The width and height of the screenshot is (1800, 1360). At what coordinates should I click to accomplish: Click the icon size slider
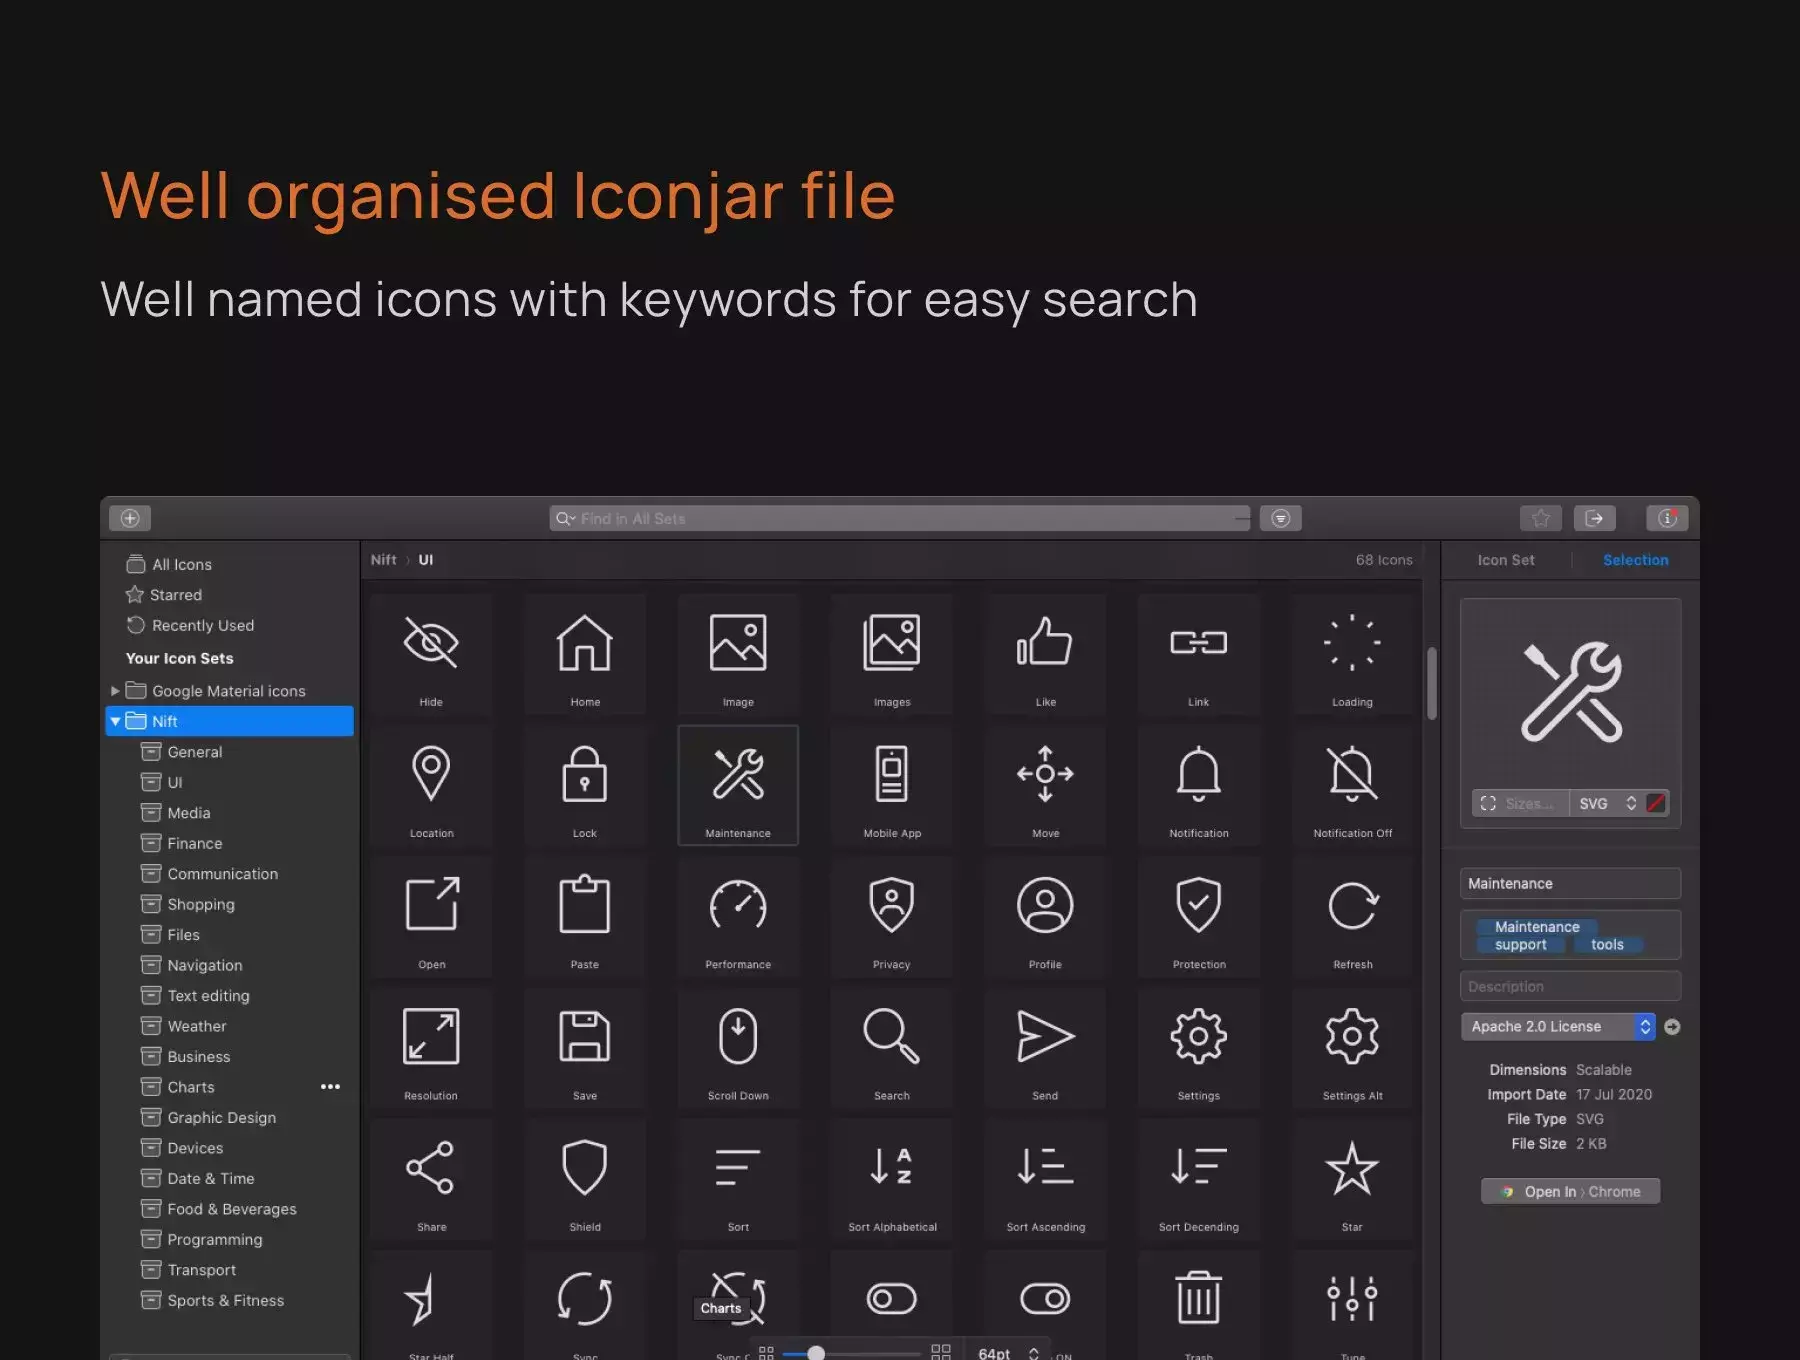click(851, 1353)
